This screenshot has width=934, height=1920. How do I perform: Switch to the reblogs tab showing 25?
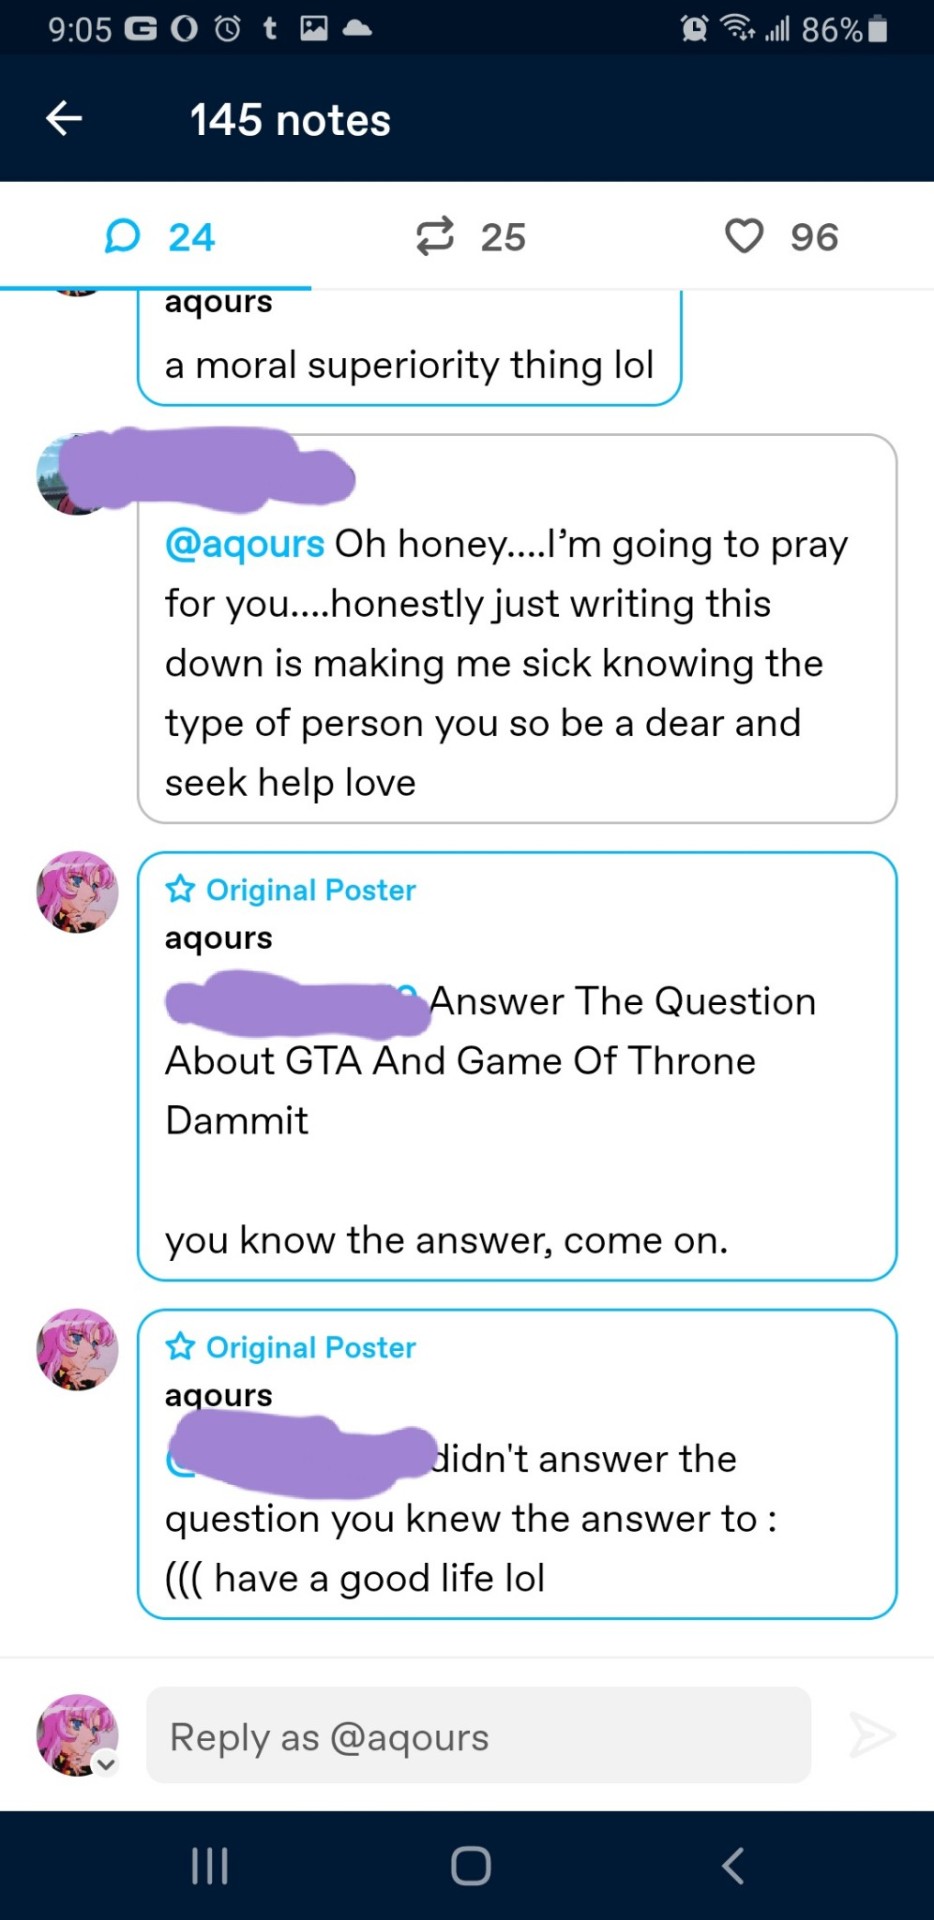click(x=470, y=237)
